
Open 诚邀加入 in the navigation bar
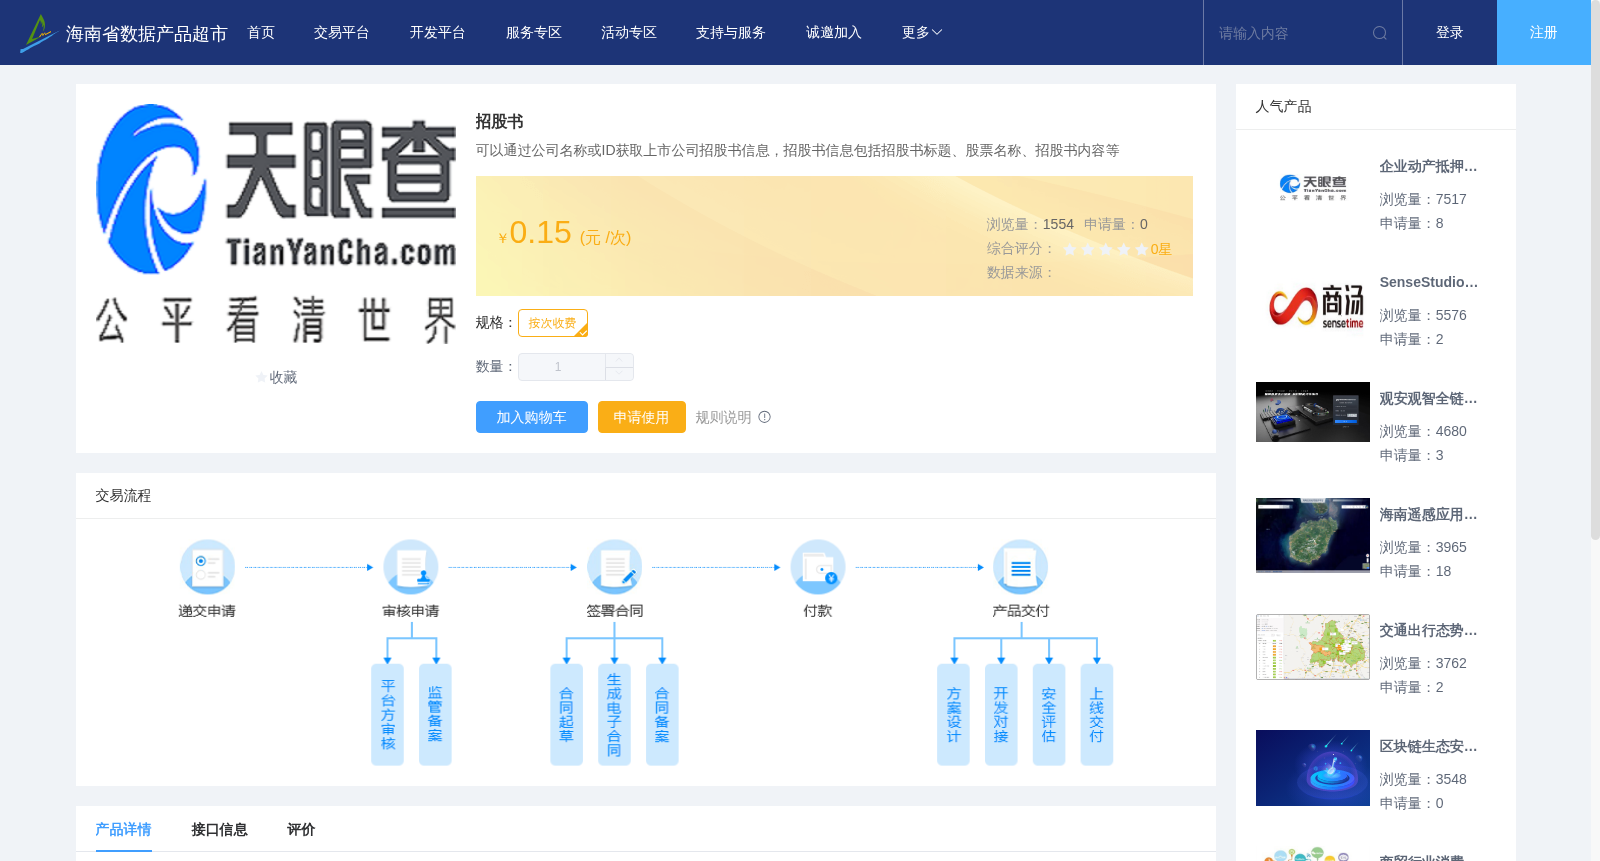pyautogui.click(x=834, y=33)
